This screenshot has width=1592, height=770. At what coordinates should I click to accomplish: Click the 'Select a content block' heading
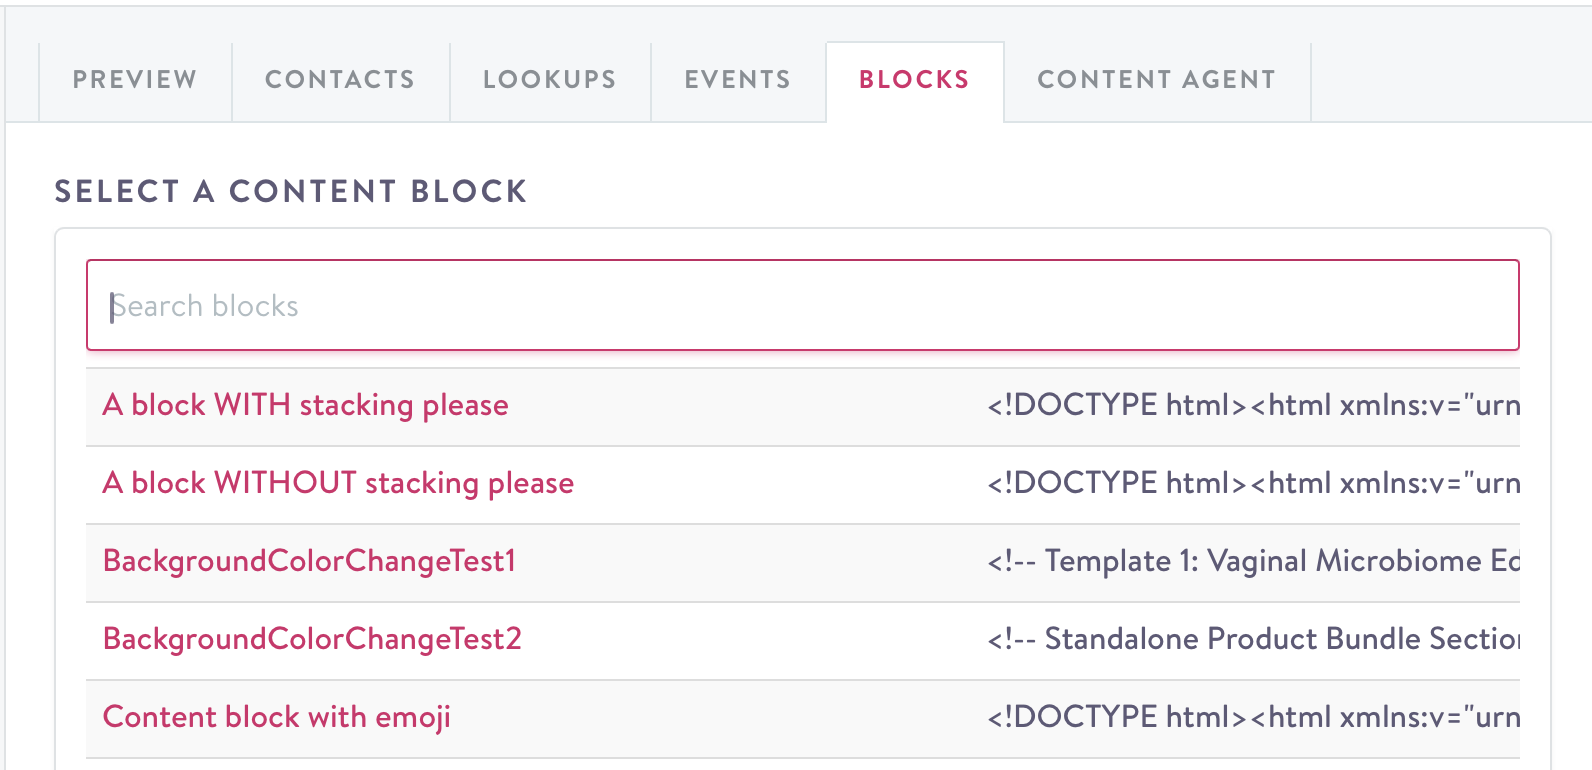click(x=290, y=191)
